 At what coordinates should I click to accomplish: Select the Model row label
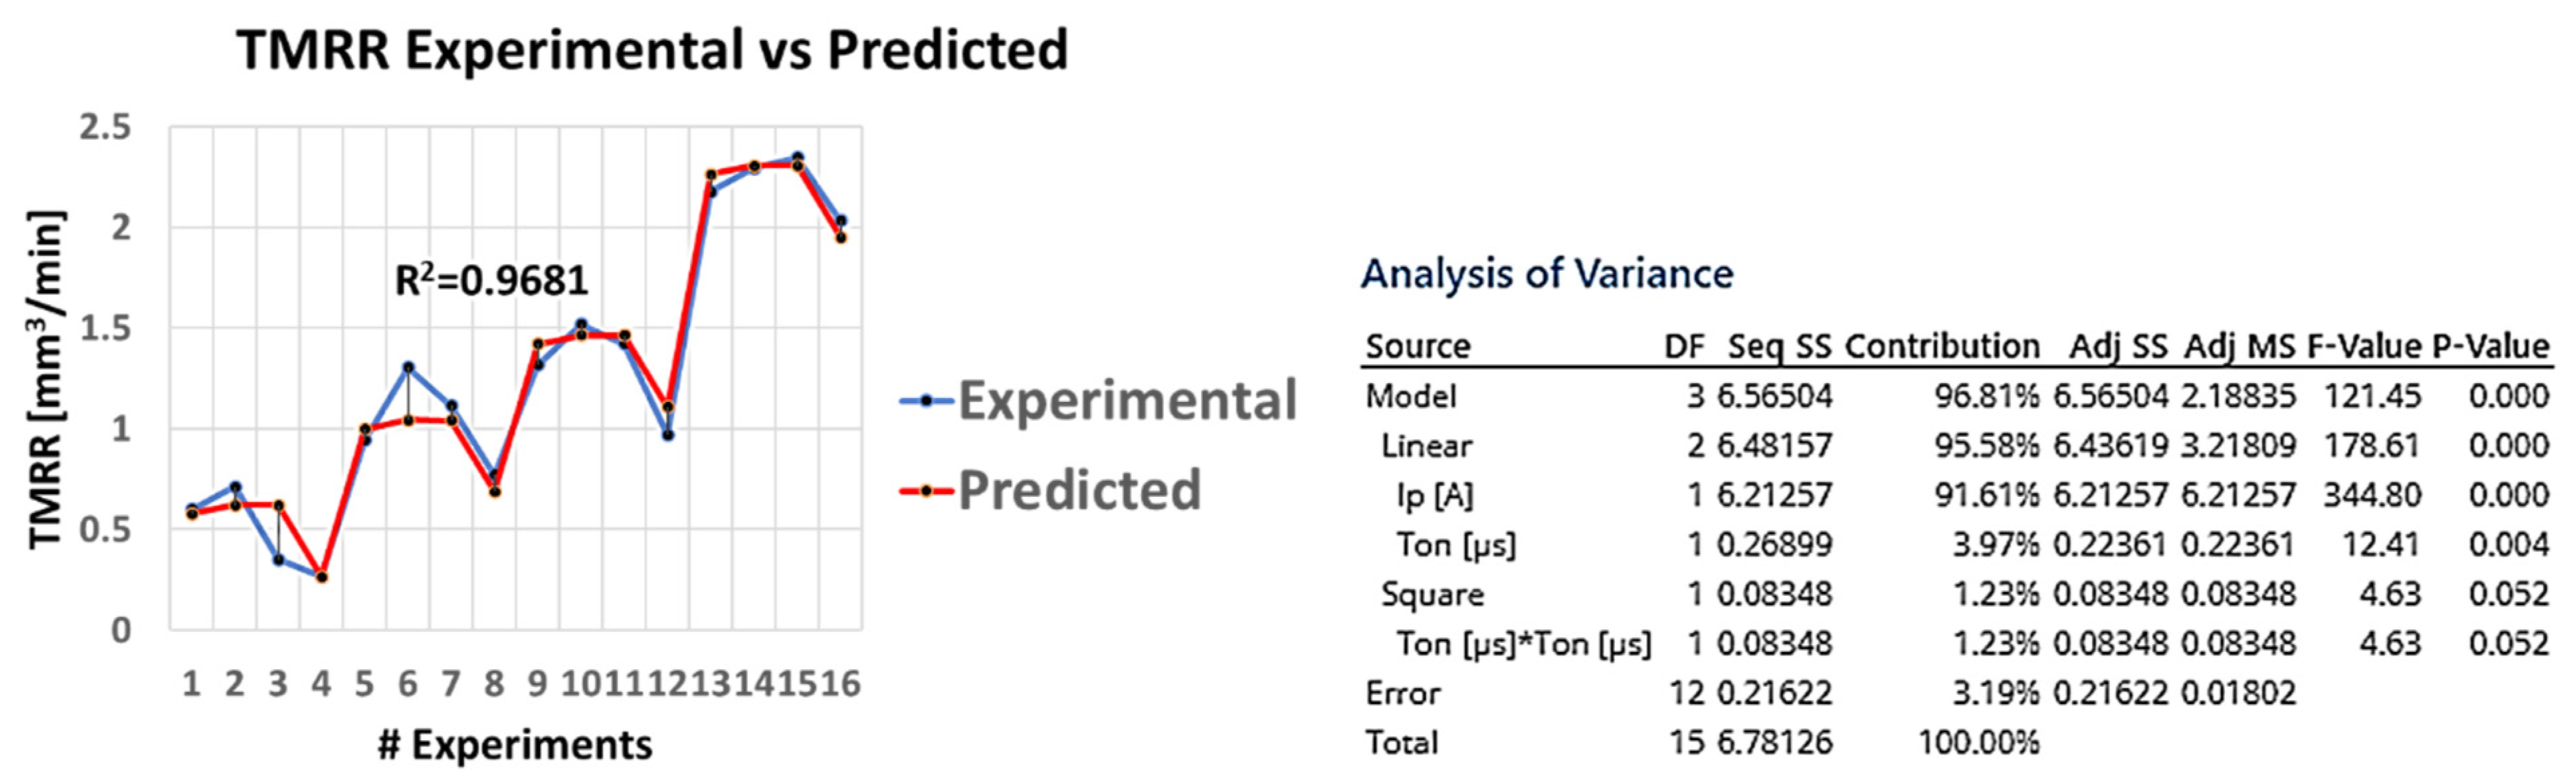pyautogui.click(x=1411, y=397)
